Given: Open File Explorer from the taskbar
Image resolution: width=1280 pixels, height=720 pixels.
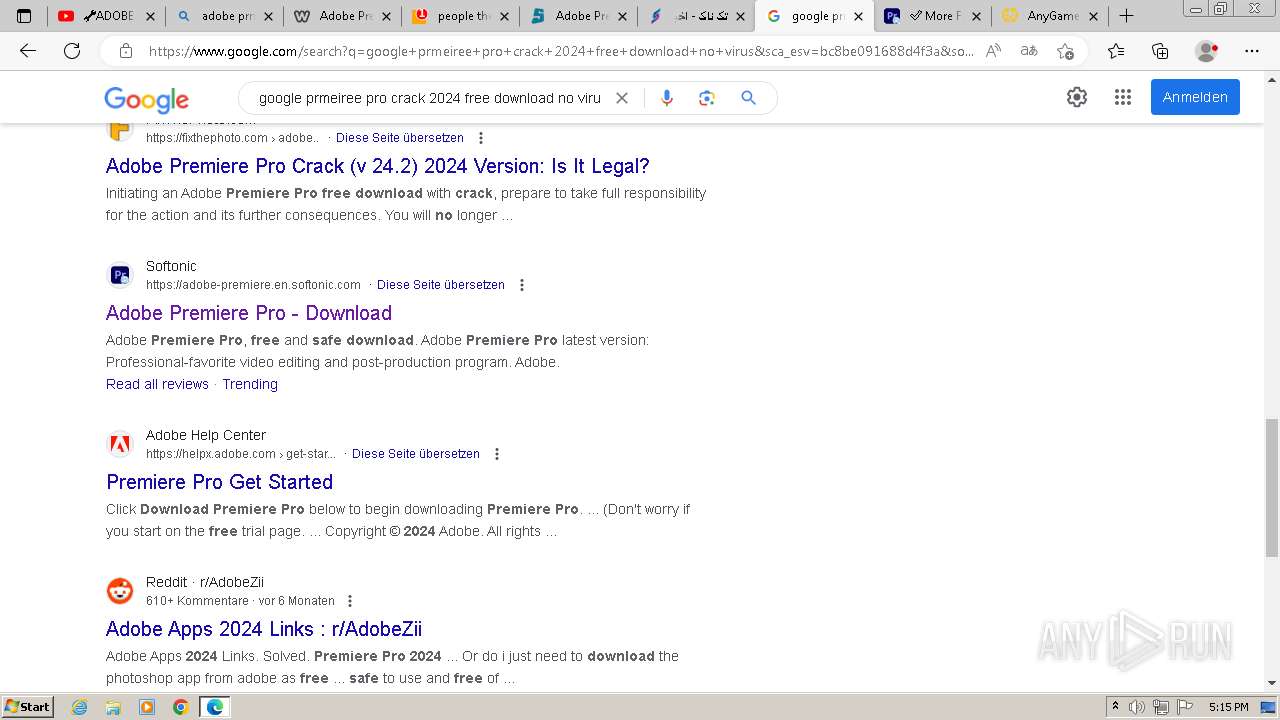Looking at the screenshot, I should pyautogui.click(x=113, y=707).
